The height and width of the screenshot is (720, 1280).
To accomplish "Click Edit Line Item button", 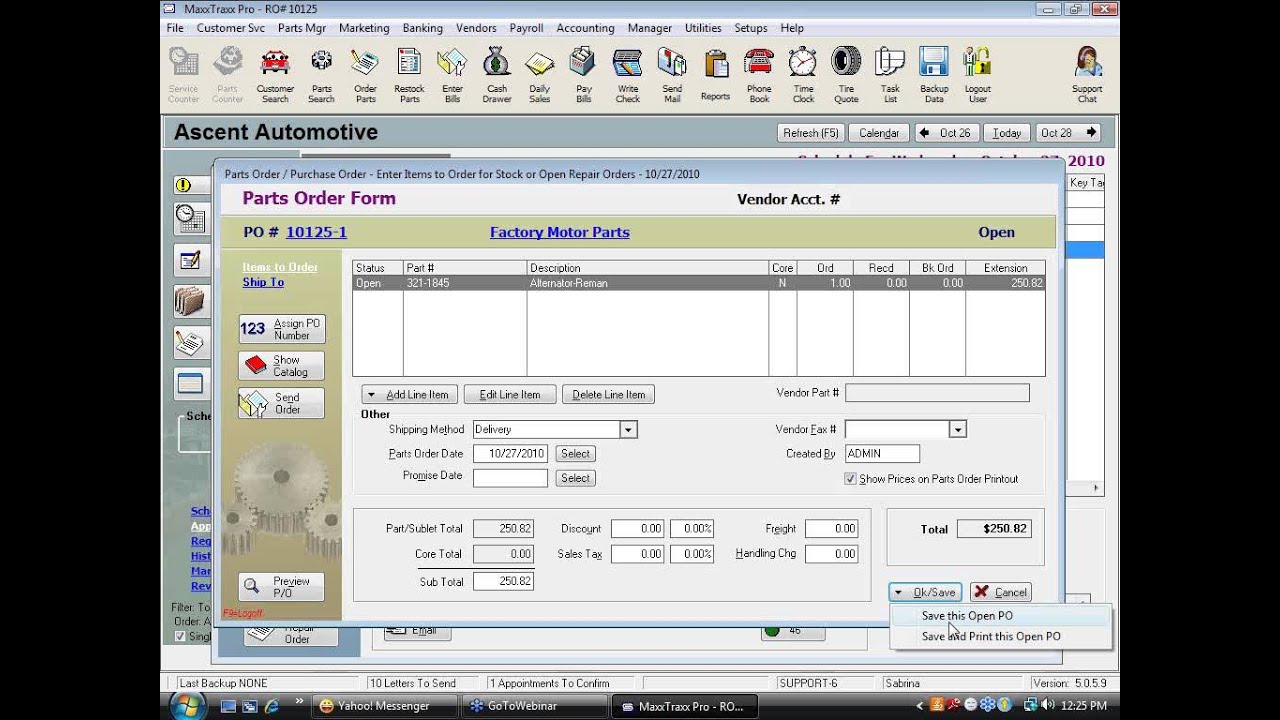I will point(510,395).
